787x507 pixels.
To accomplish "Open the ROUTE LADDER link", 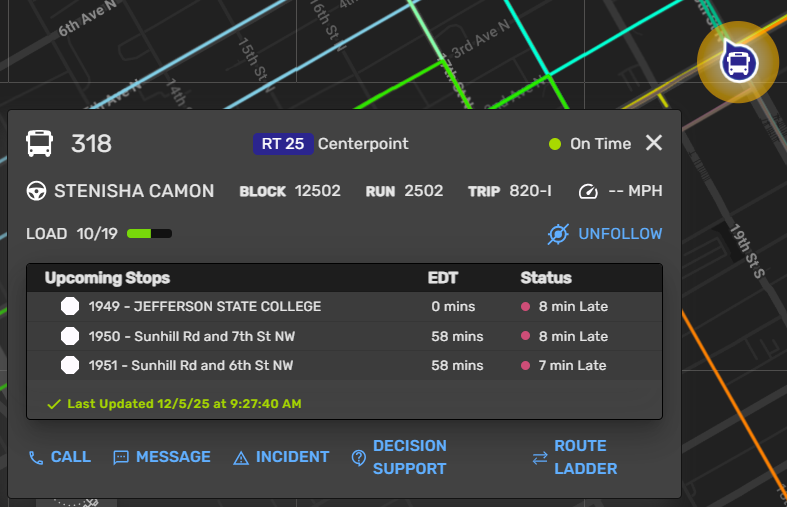I will (x=585, y=457).
